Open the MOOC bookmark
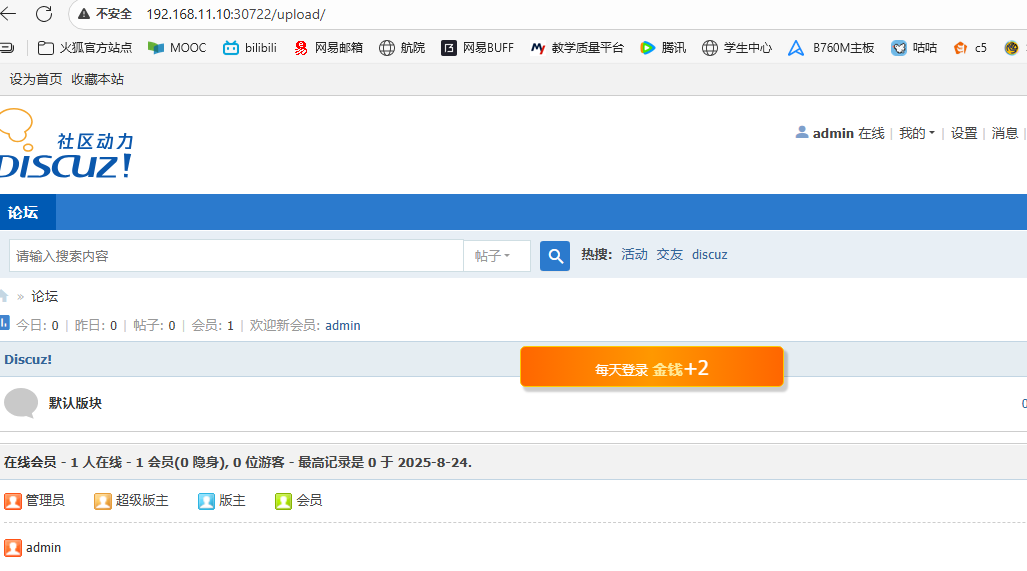The image size is (1027, 571). point(177,48)
